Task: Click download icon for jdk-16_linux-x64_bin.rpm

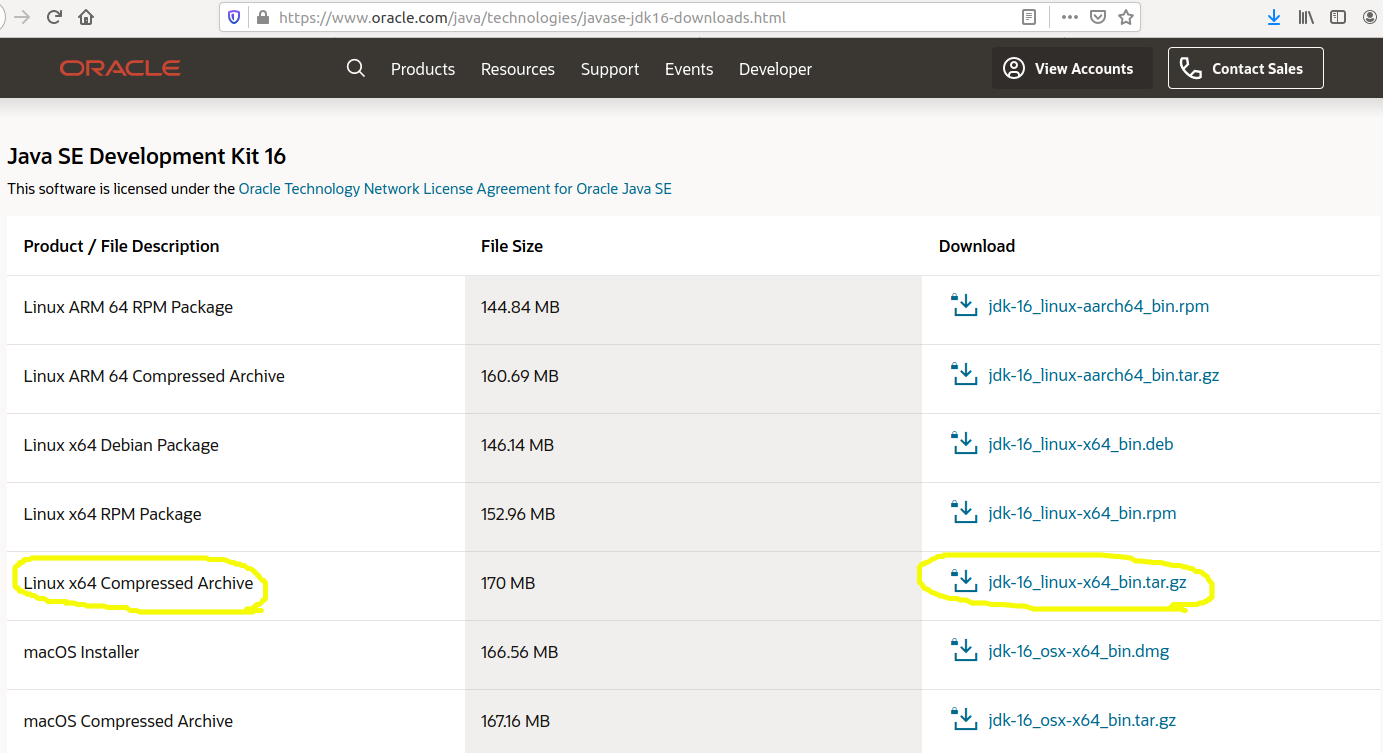Action: 963,512
